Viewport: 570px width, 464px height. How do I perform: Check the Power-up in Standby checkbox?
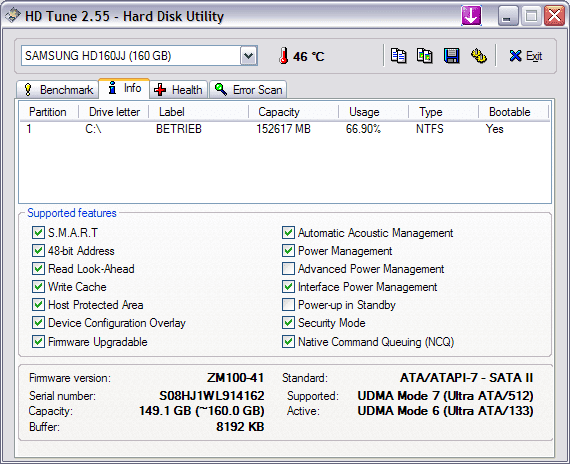click(x=288, y=305)
